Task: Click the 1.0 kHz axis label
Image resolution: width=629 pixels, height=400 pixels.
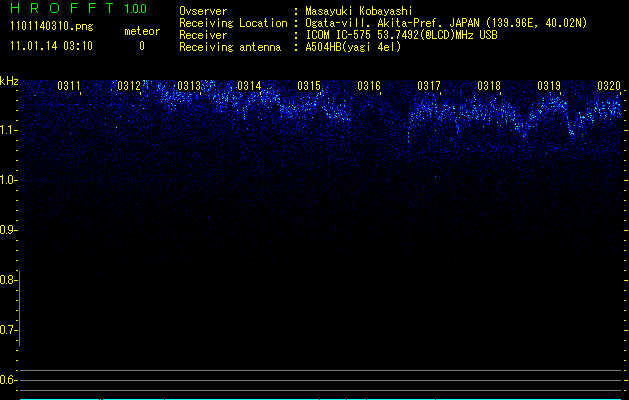Action: point(8,180)
